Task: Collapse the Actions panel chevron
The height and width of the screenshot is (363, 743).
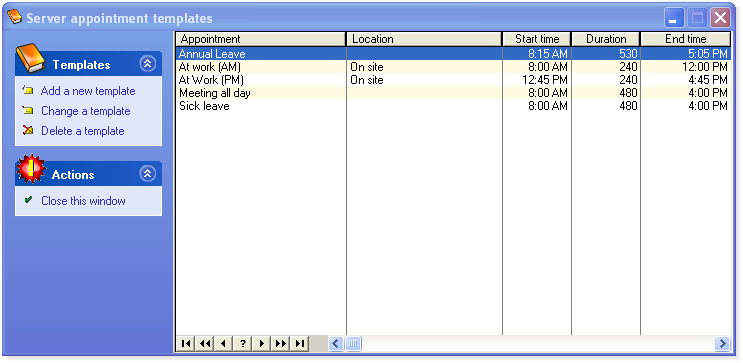Action: [x=148, y=174]
